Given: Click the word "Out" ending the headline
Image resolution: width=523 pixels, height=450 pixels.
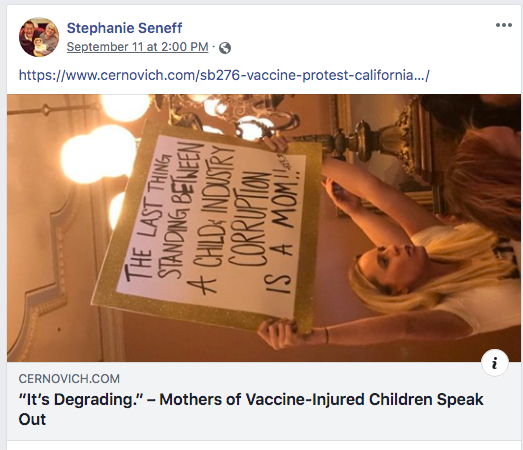Looking at the screenshot, I should point(32,419).
